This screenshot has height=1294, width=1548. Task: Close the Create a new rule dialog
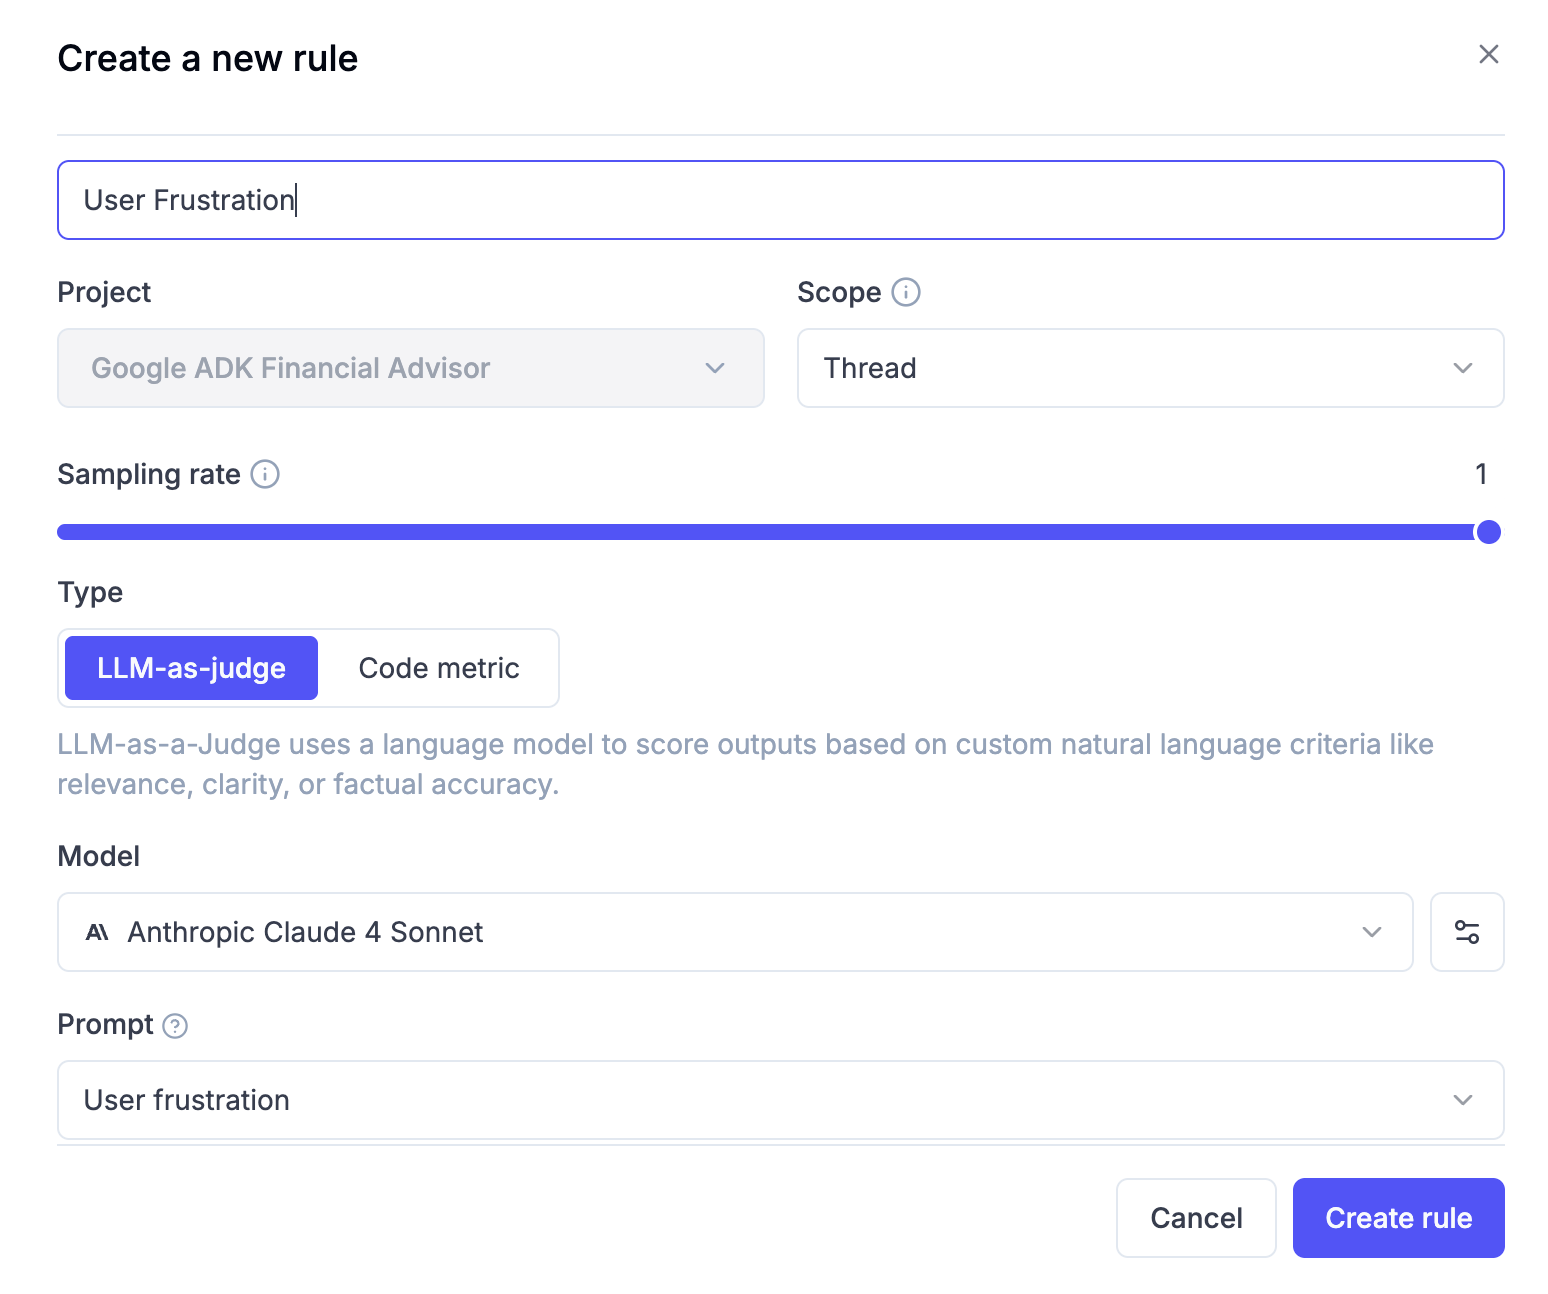[1489, 55]
